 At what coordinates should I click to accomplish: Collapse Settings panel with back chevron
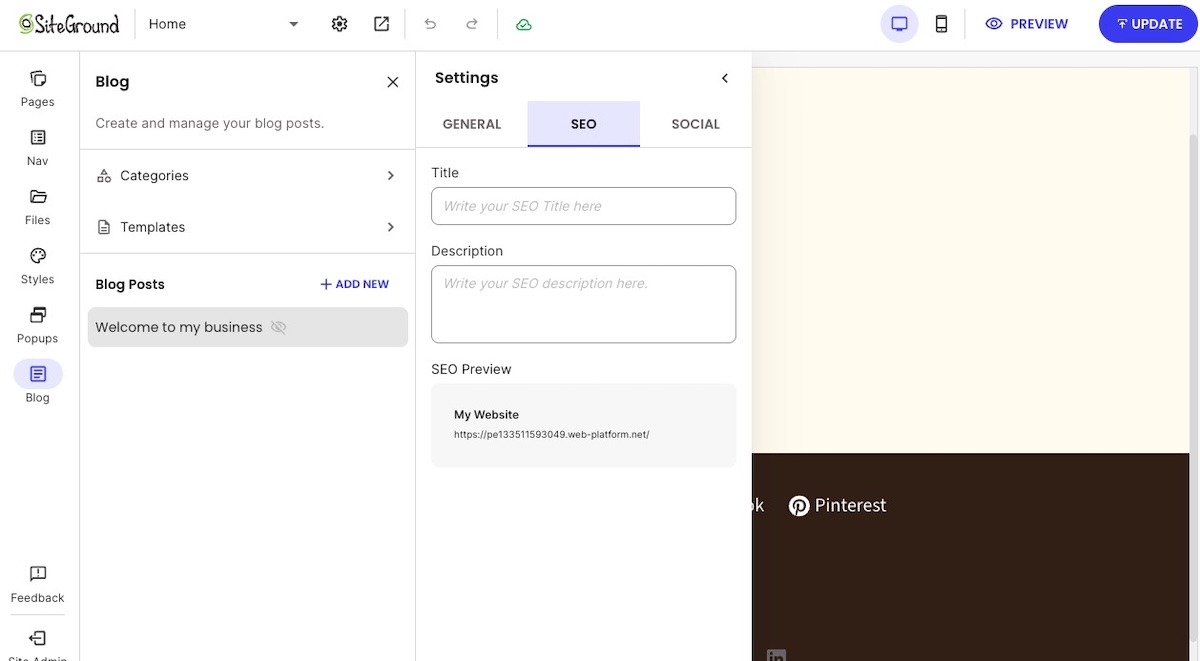(x=725, y=78)
